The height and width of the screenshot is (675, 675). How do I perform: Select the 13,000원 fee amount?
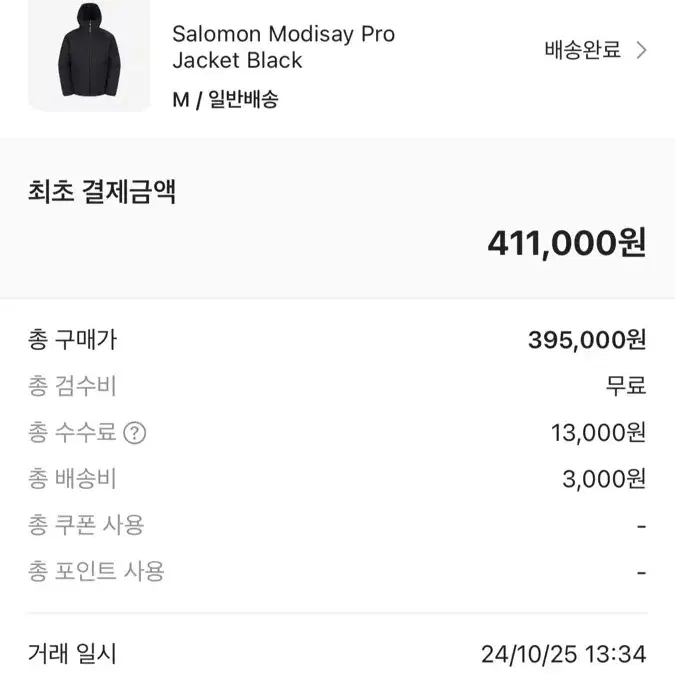click(x=599, y=433)
